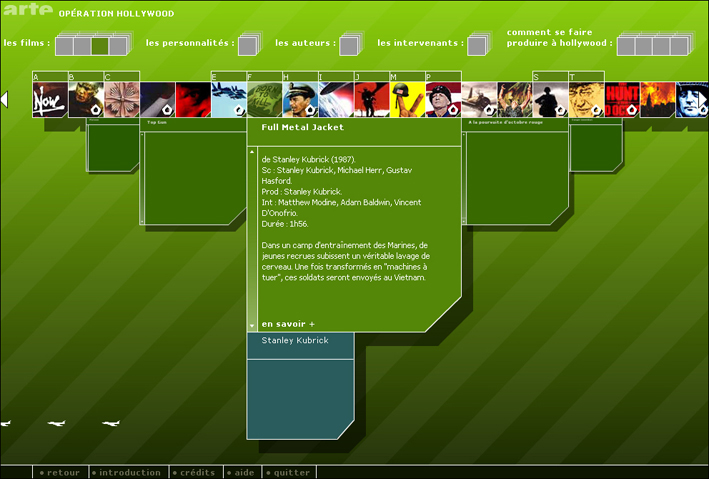Jump to letter F tab
Image resolution: width=709 pixels, height=479 pixels.
coord(265,76)
